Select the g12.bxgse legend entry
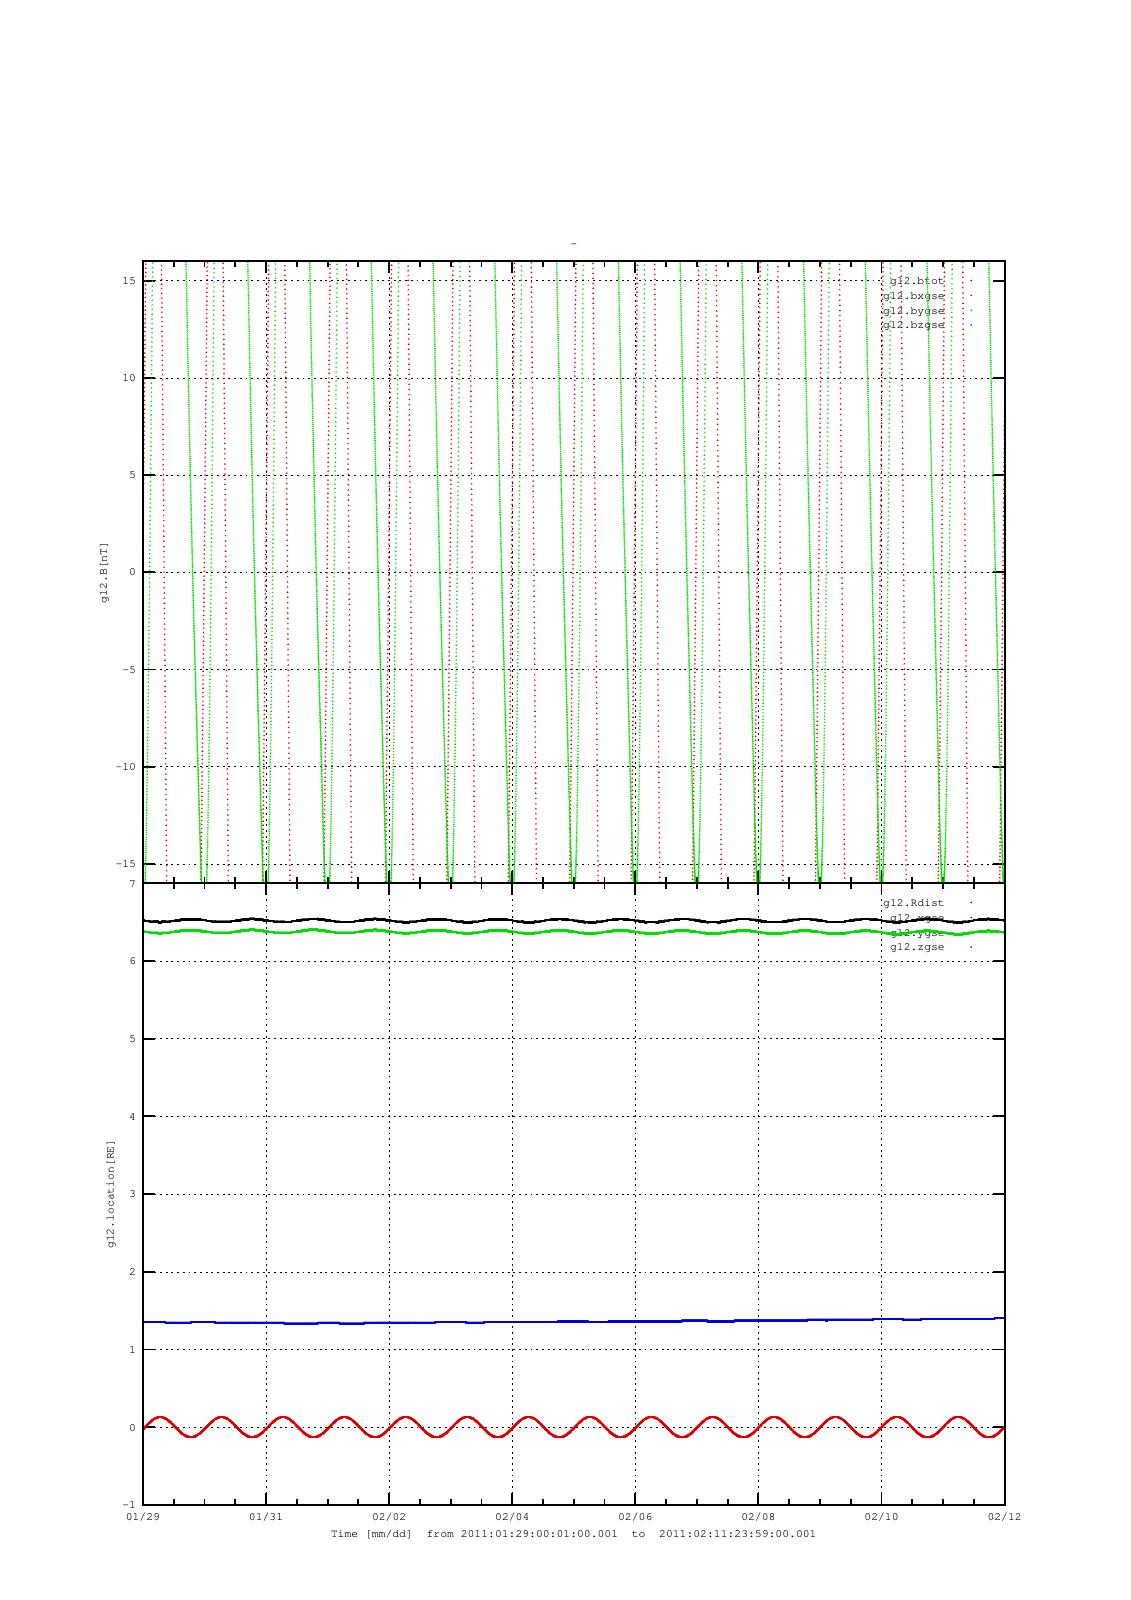This screenshot has height=1600, width=1131. coord(914,296)
